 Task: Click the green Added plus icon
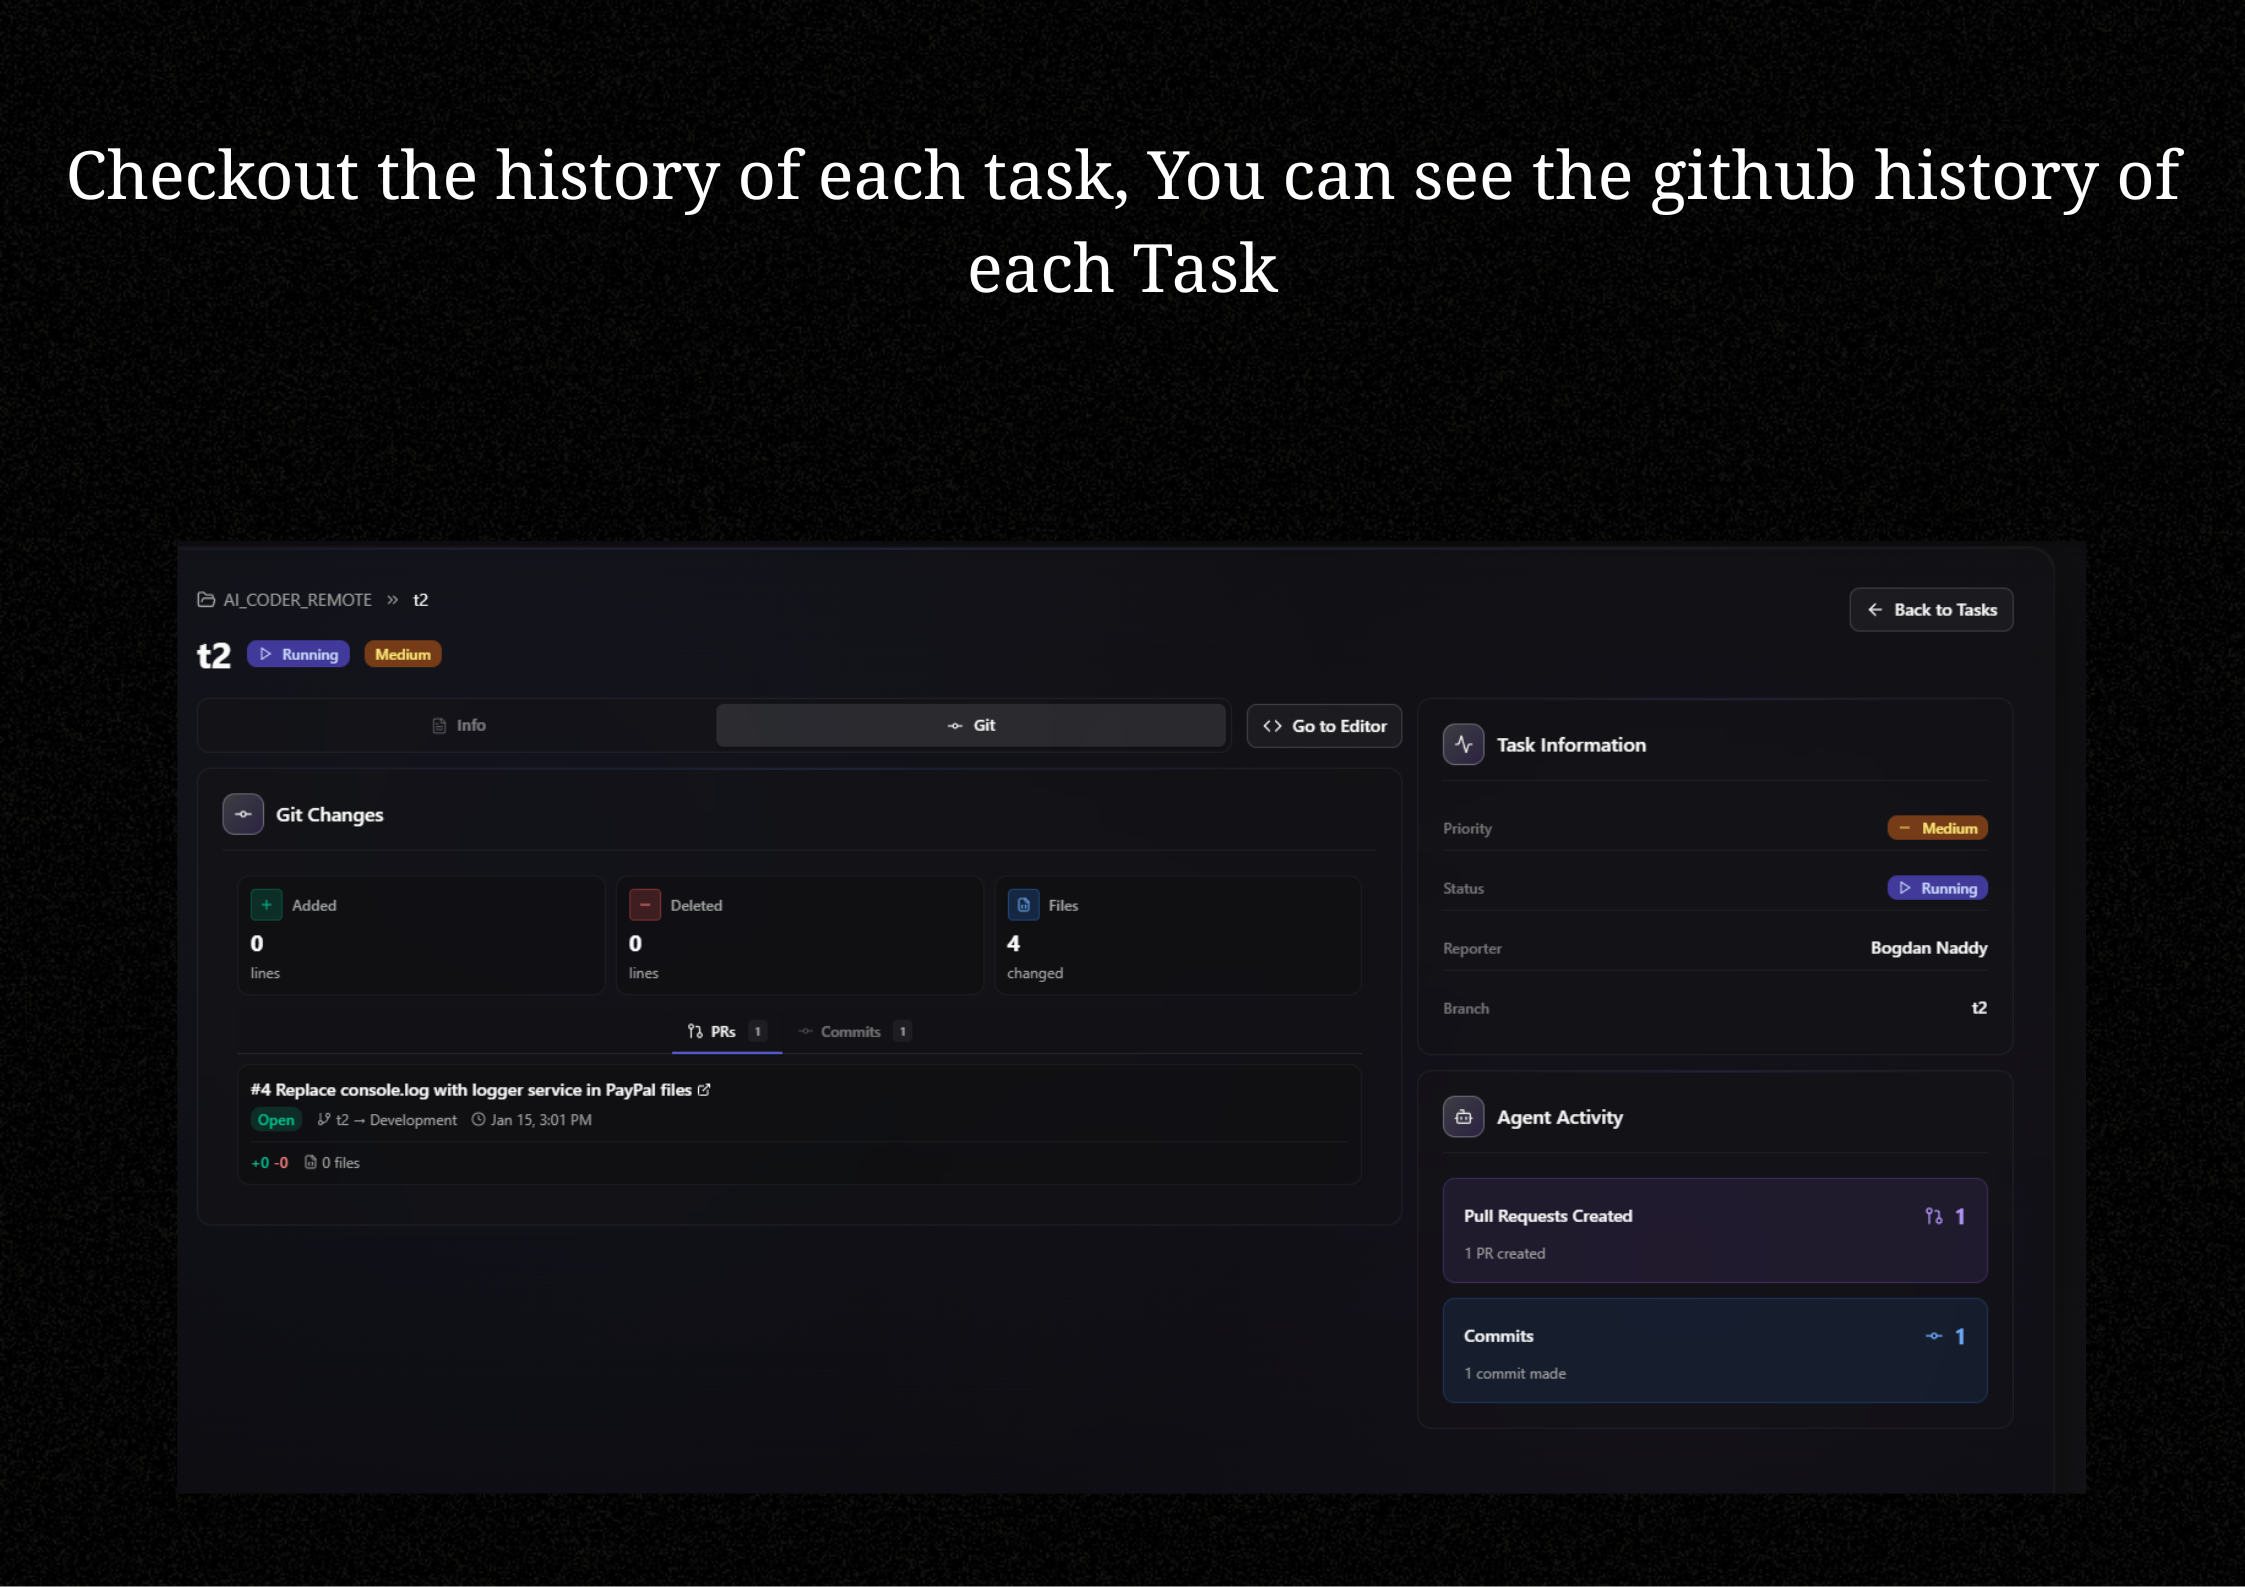click(x=266, y=905)
